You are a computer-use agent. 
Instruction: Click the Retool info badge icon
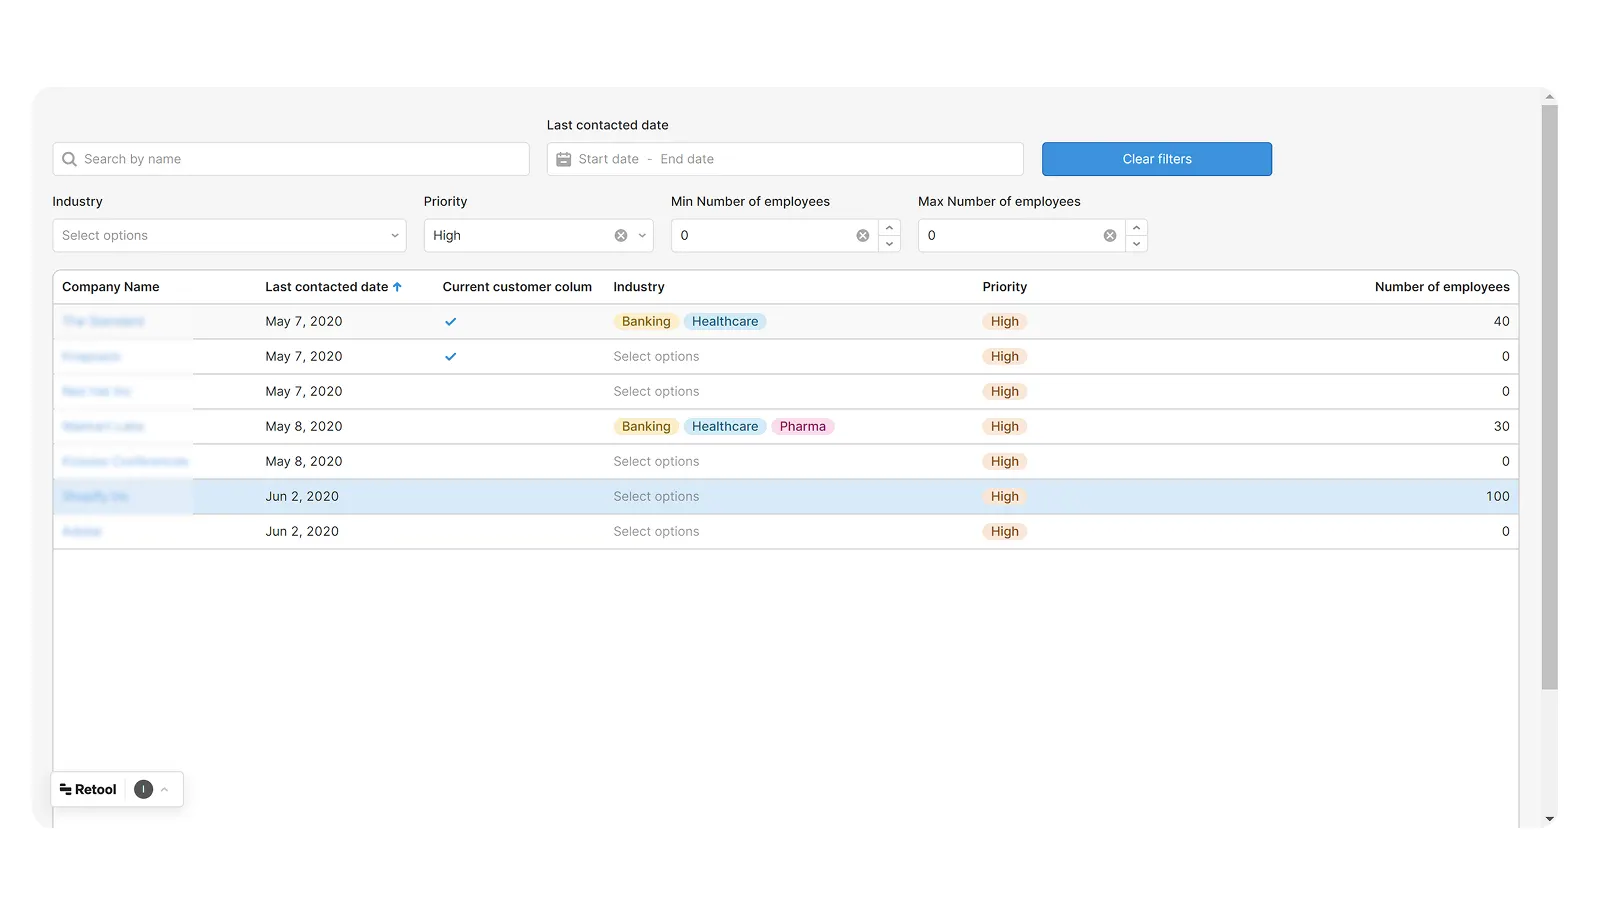point(143,790)
